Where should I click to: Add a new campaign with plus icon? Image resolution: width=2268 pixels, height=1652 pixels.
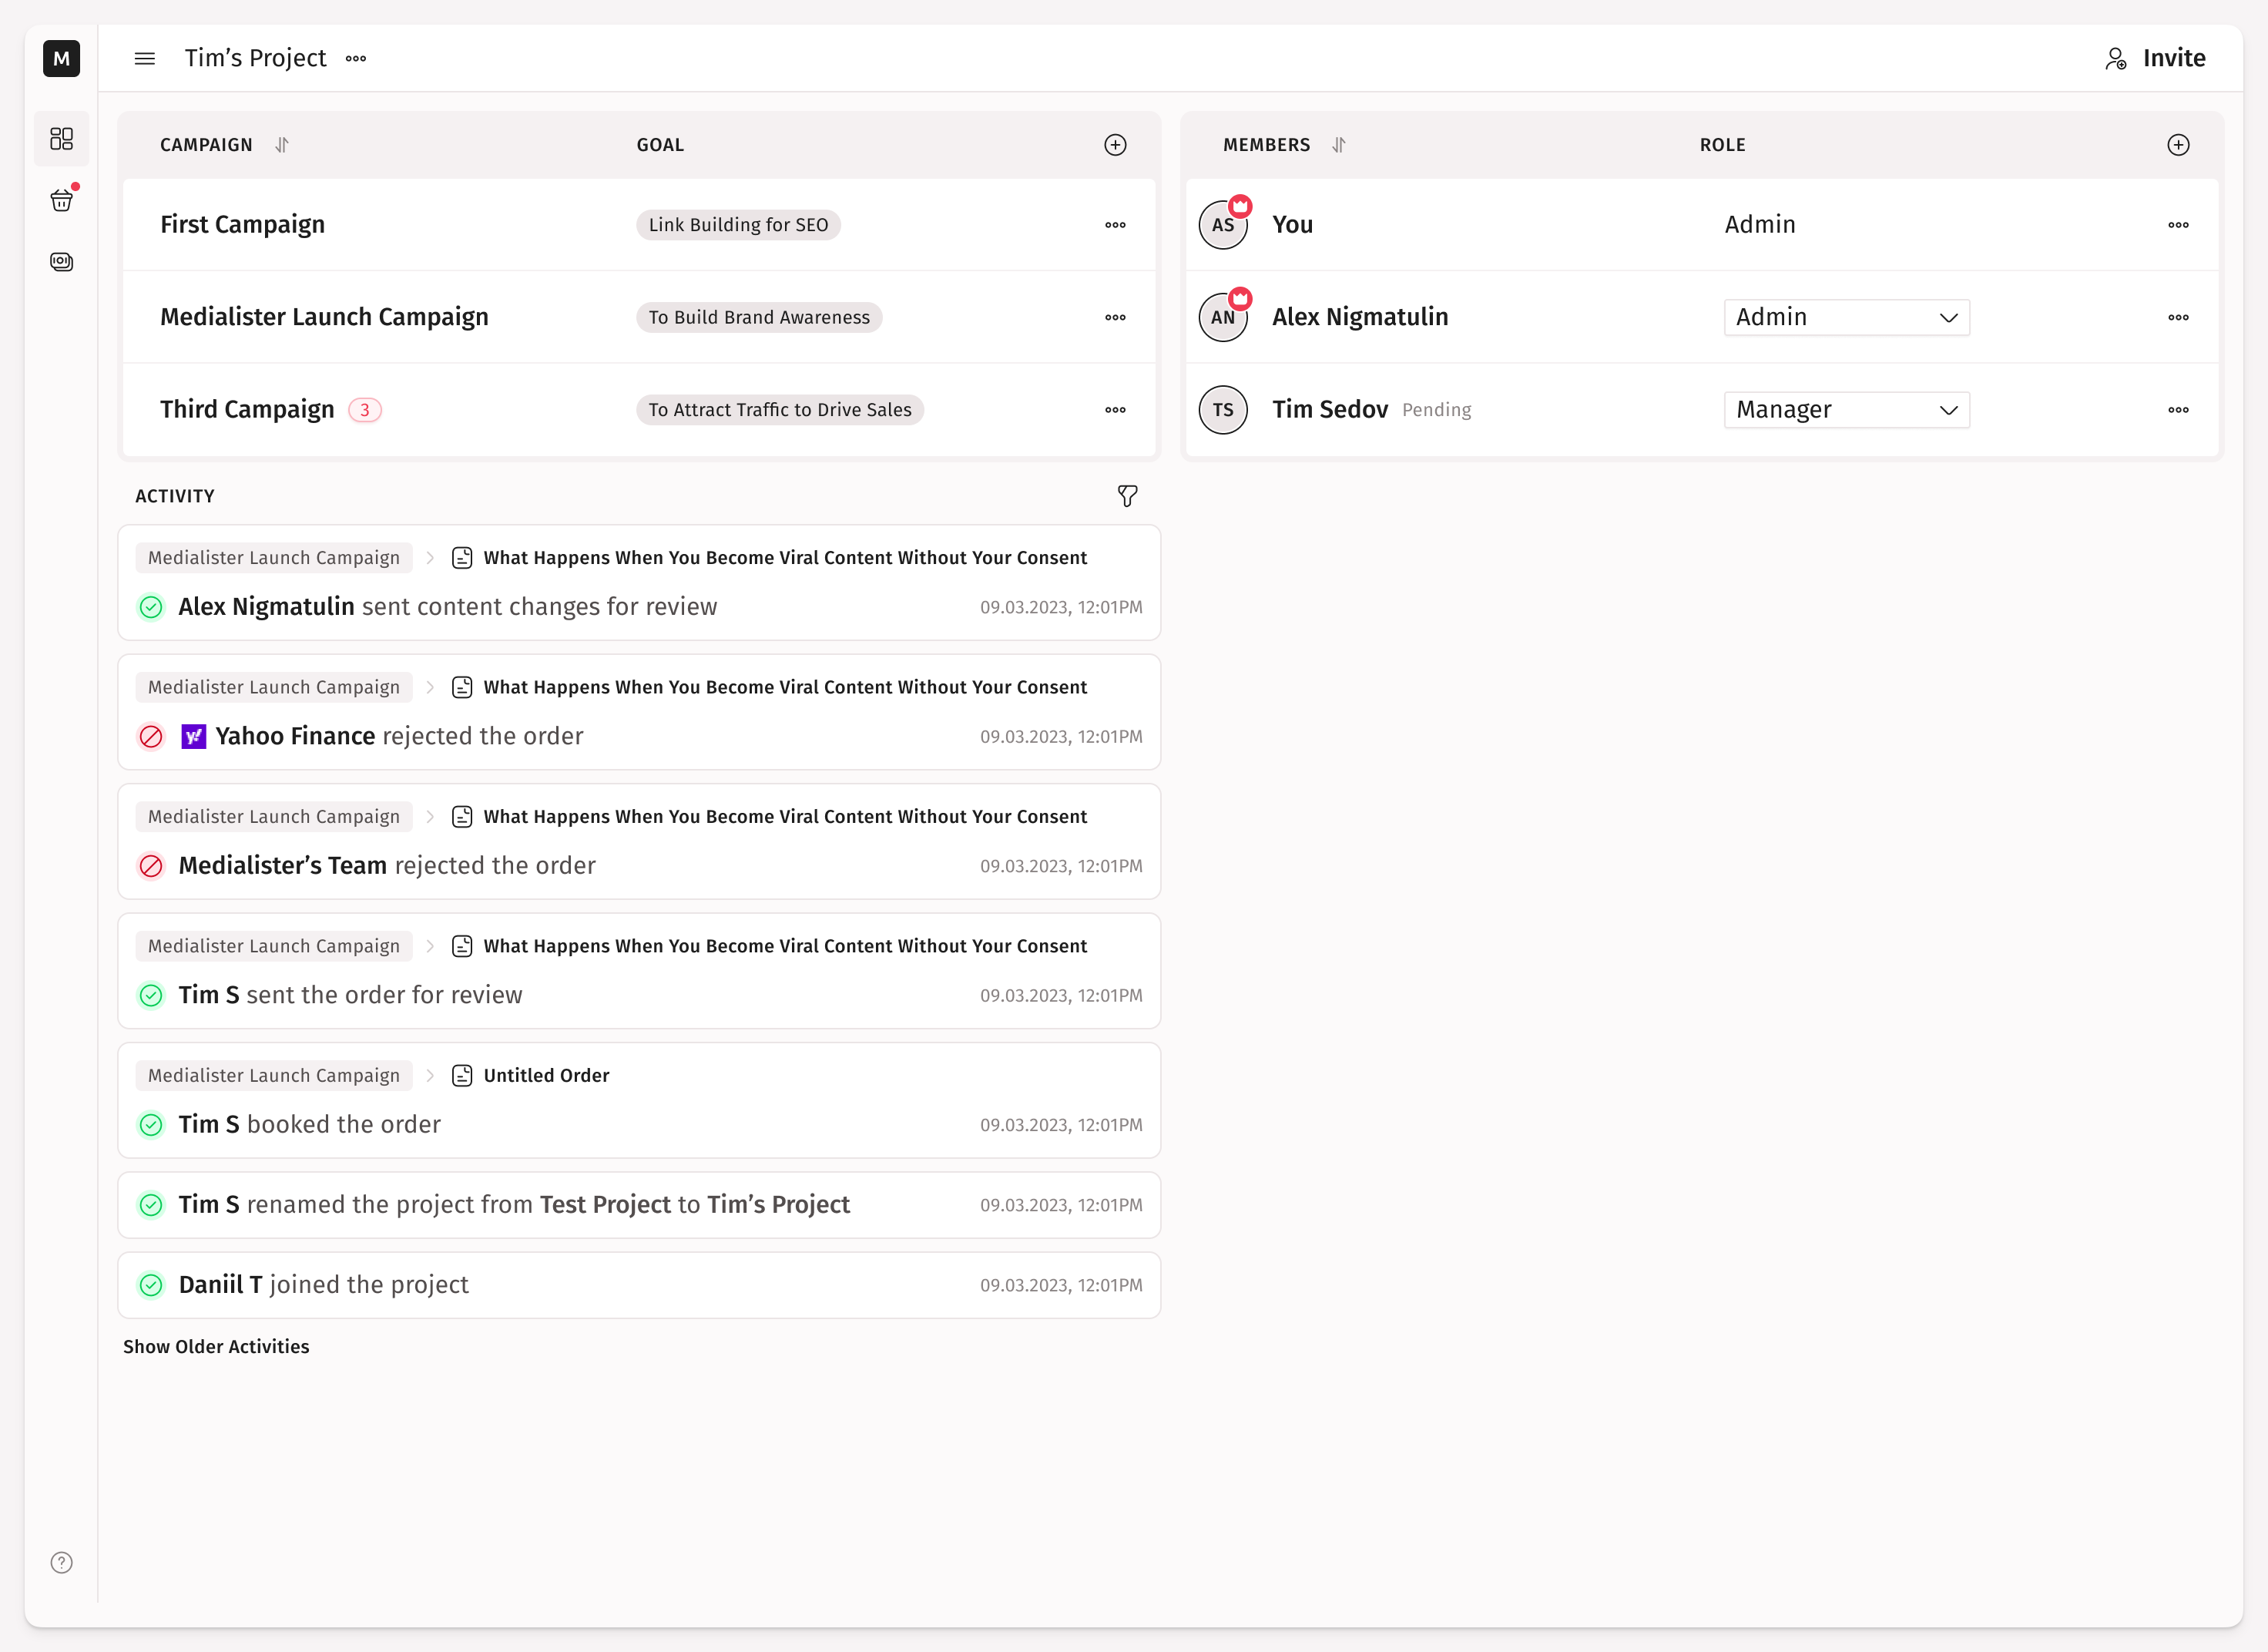1115,145
